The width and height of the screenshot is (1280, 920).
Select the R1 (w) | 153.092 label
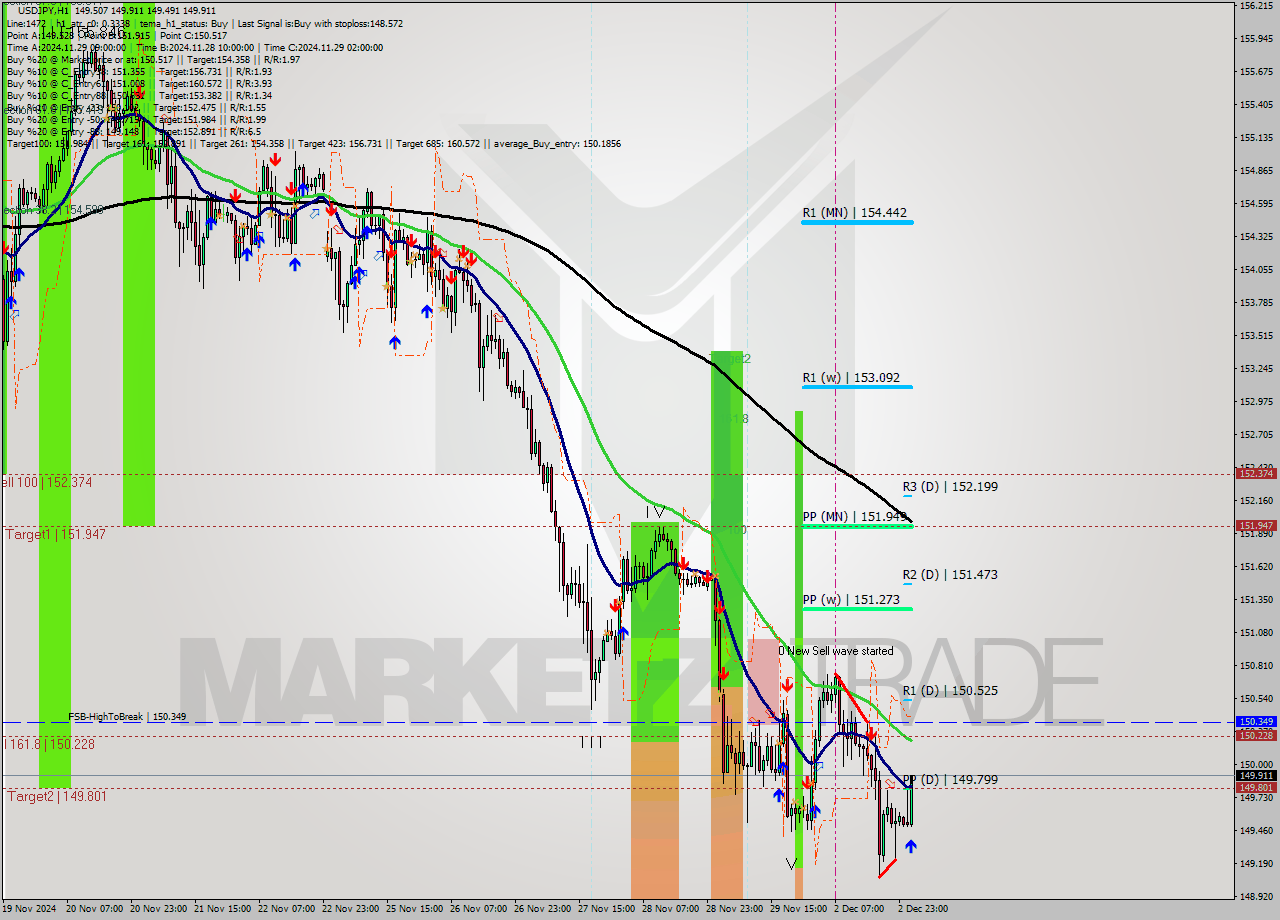pyautogui.click(x=850, y=378)
